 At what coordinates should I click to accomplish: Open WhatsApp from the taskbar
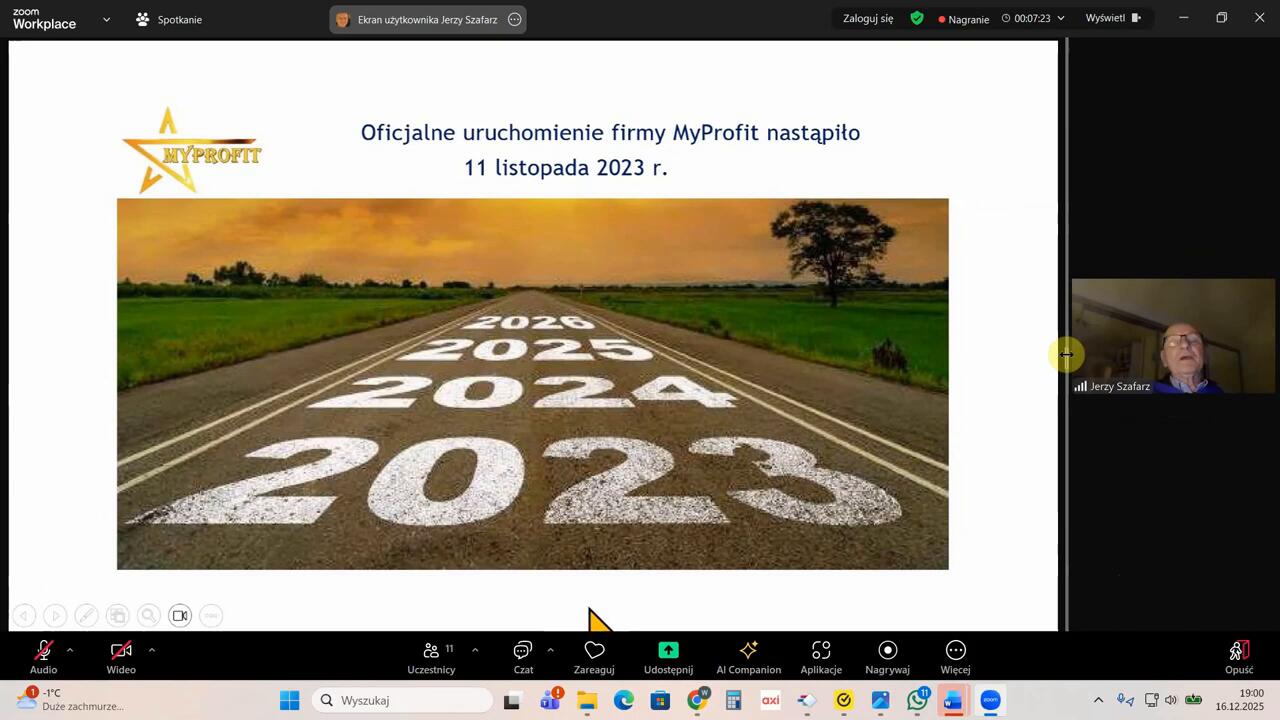(x=916, y=700)
